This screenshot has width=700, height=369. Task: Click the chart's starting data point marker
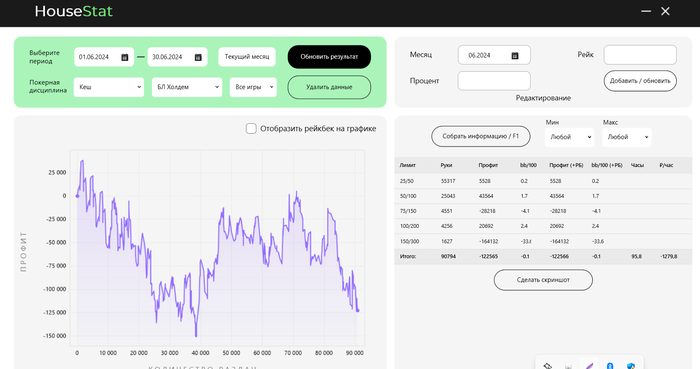[77, 196]
